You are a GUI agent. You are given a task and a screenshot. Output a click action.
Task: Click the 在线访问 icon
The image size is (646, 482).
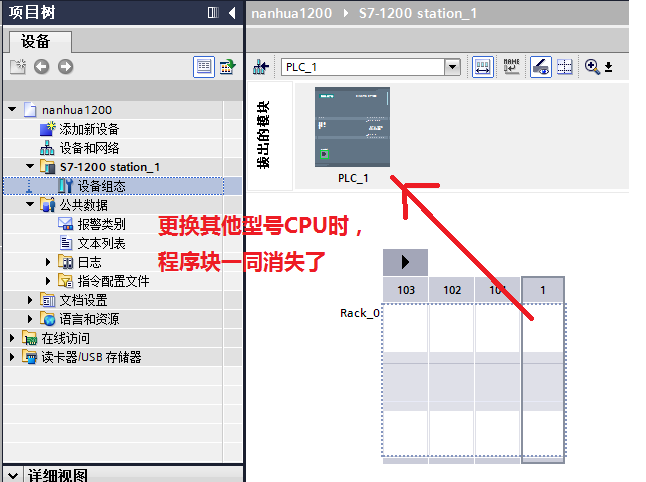(30, 338)
